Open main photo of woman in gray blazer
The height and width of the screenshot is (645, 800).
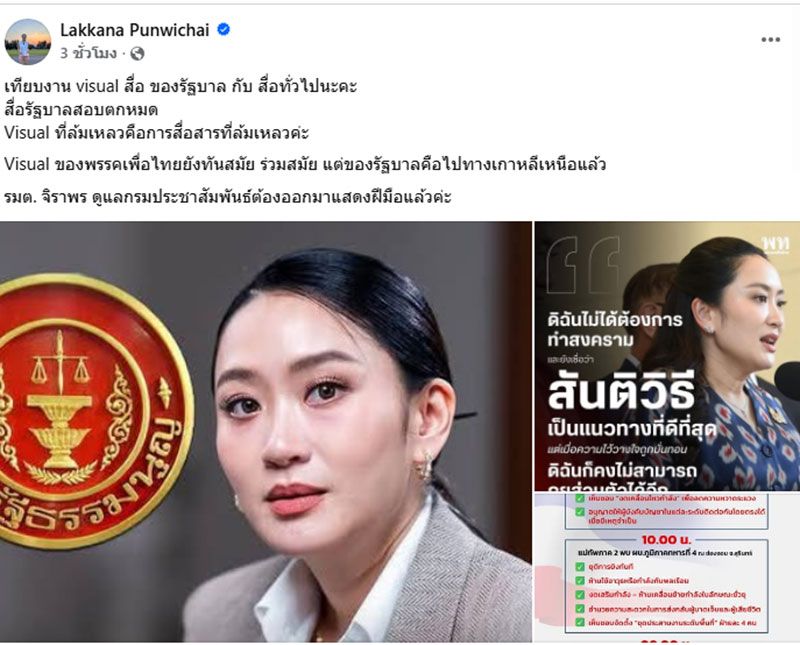click(266, 432)
